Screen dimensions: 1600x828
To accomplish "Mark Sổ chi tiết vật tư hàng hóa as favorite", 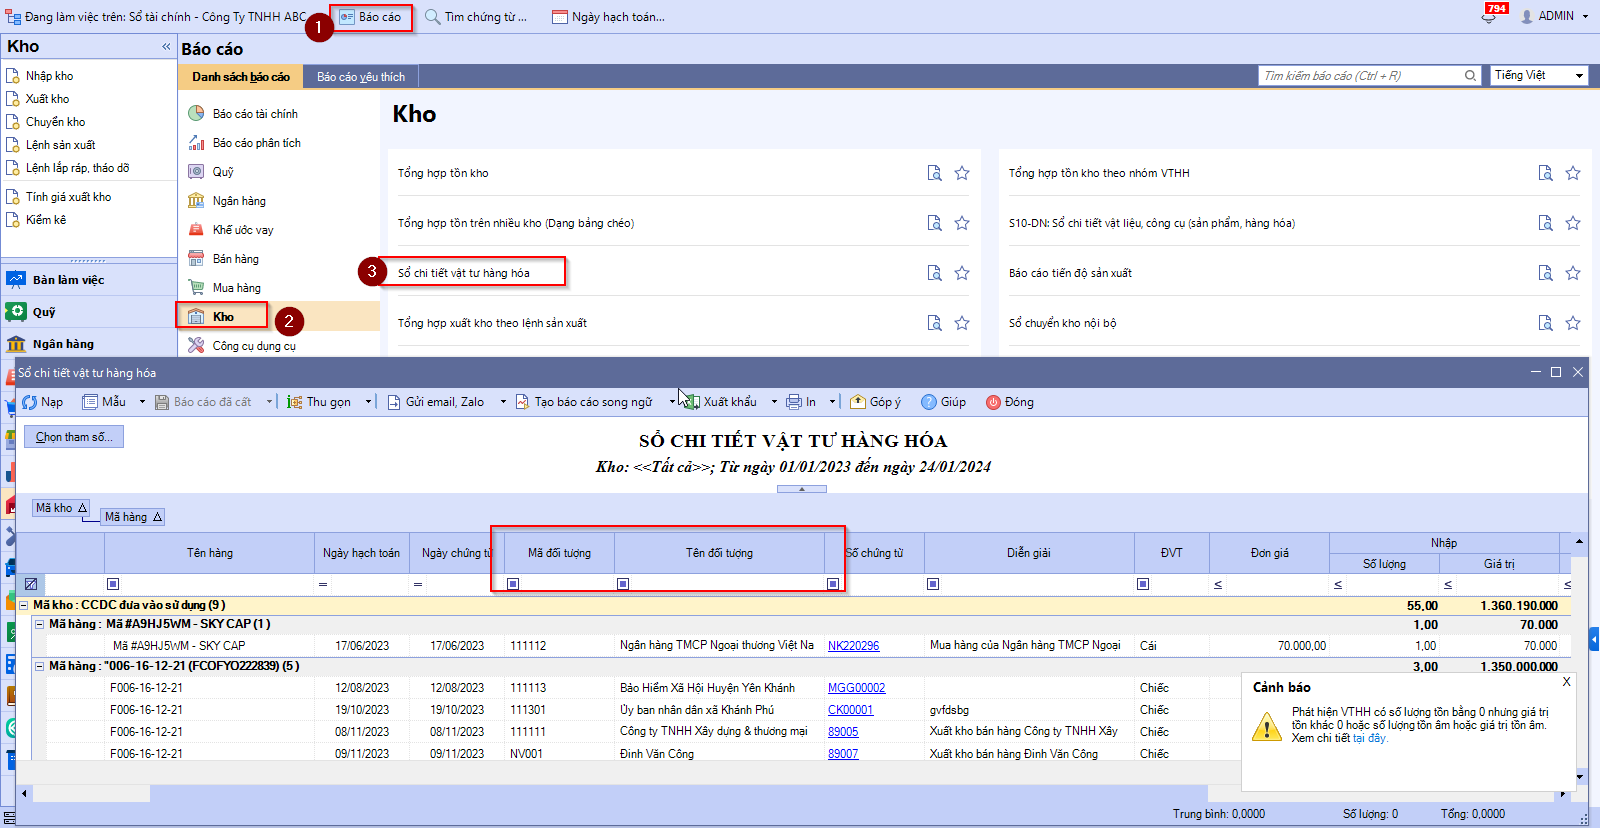I will point(962,273).
